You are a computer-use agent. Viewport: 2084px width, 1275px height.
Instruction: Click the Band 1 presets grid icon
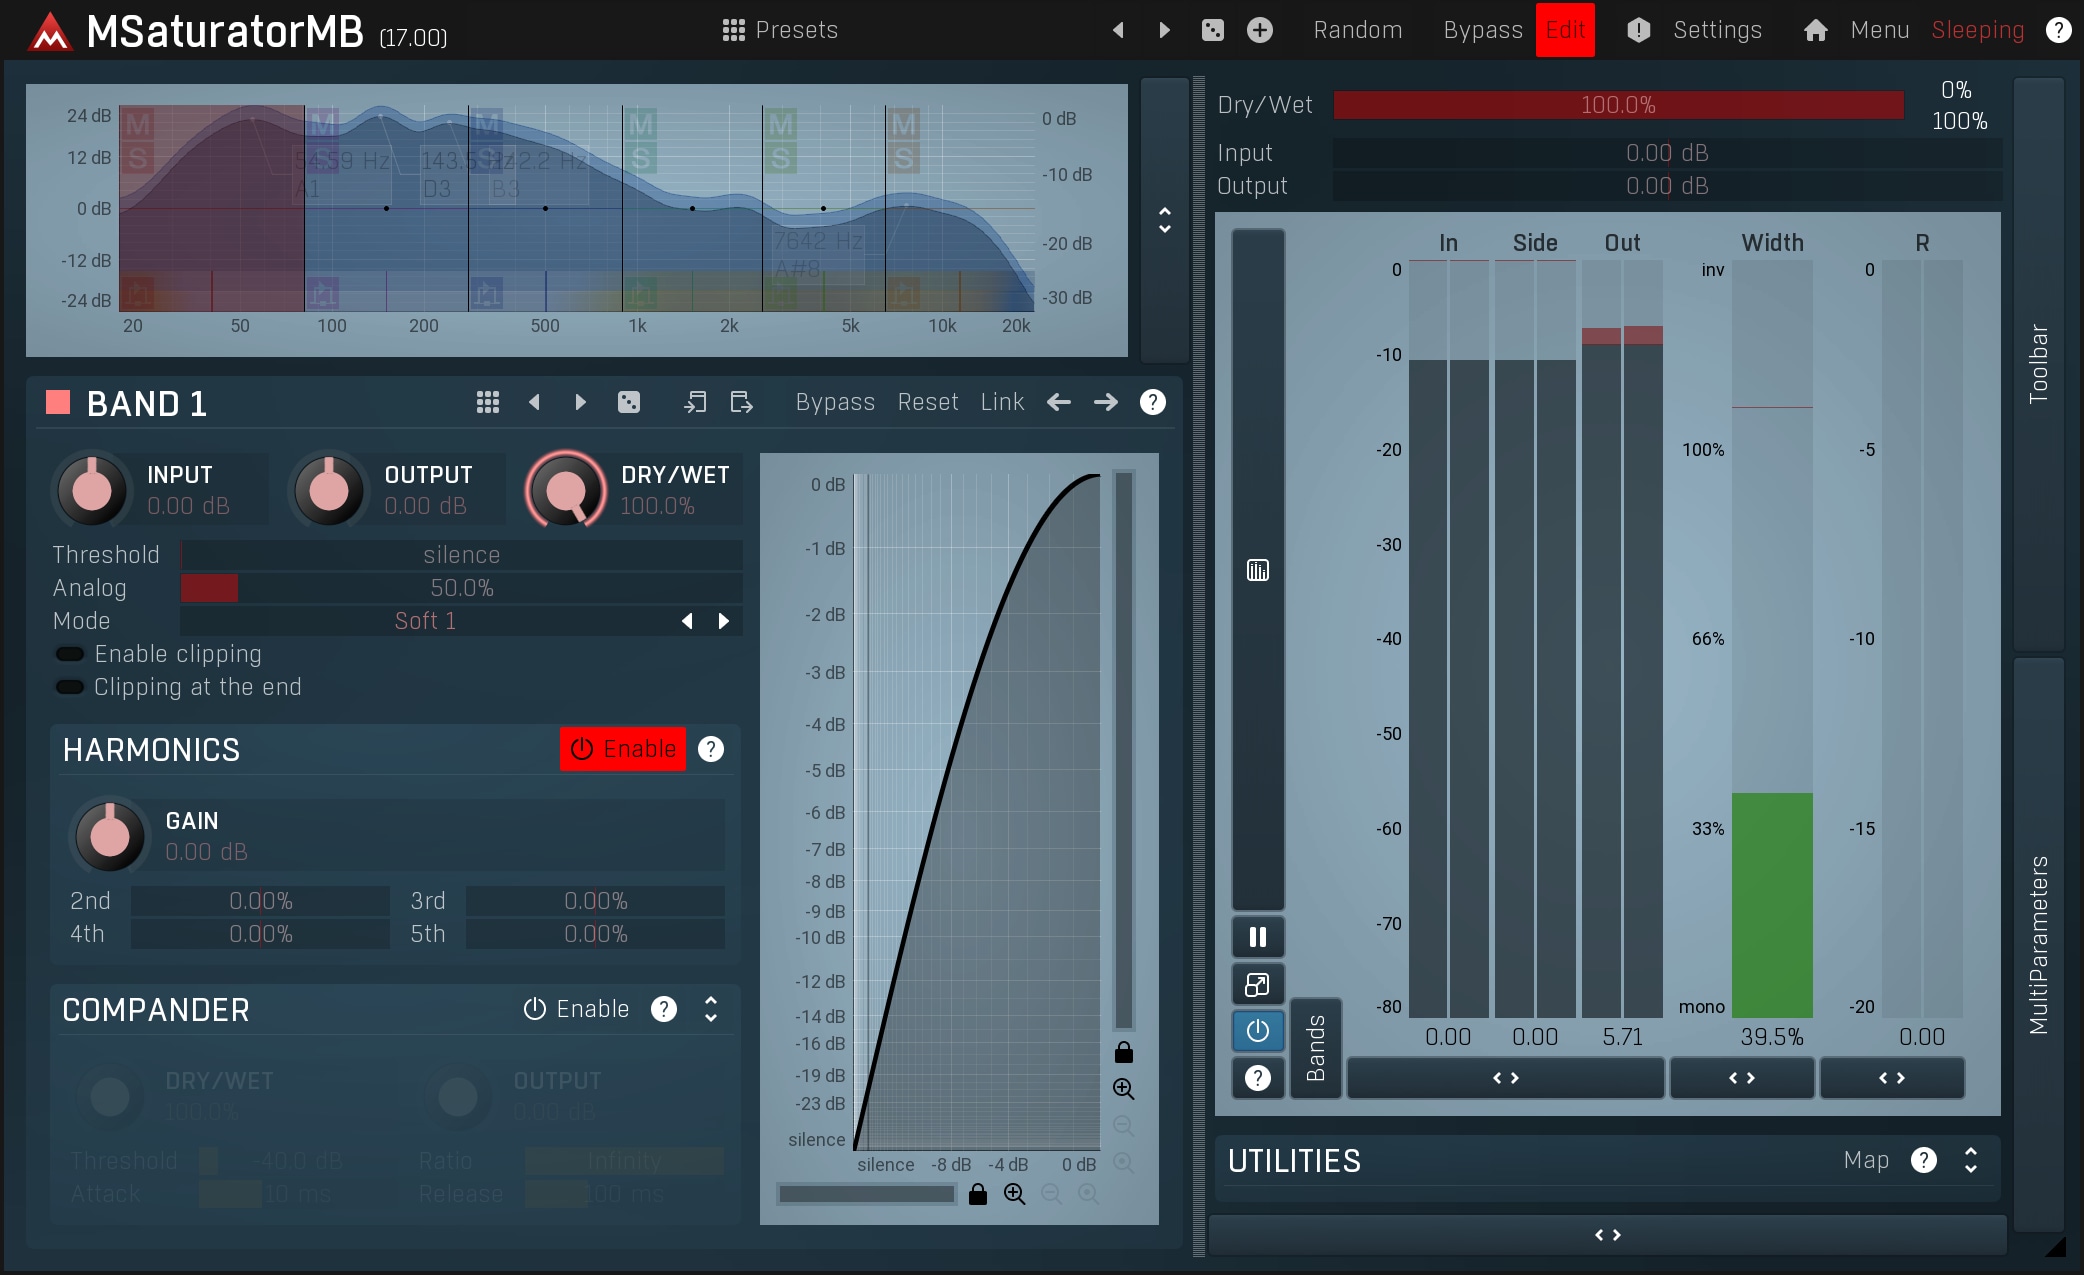(x=487, y=402)
